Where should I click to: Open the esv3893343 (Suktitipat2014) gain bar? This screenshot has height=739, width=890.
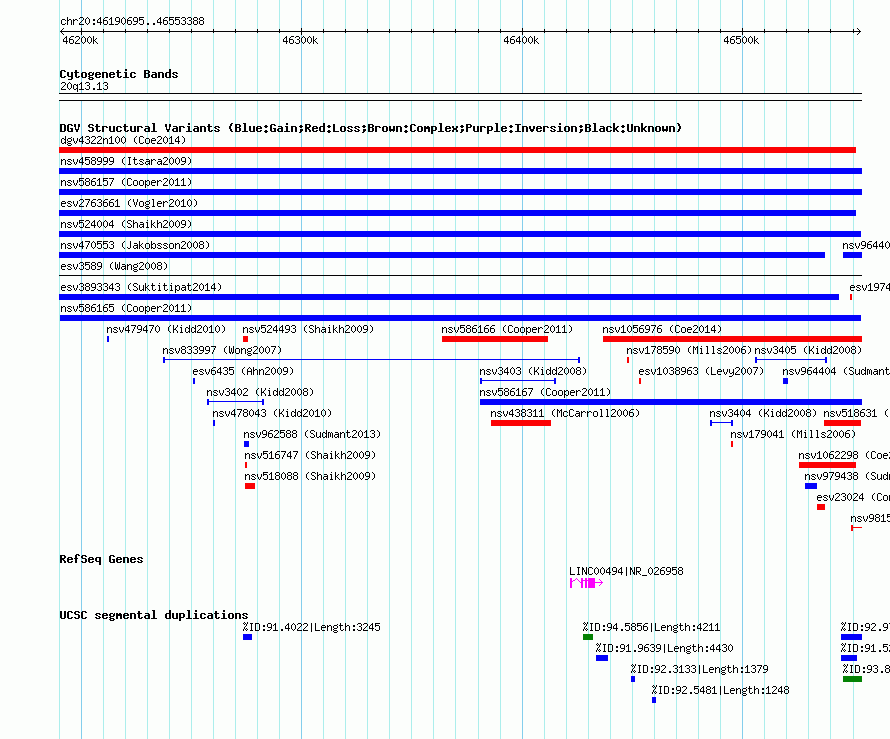(x=449, y=297)
